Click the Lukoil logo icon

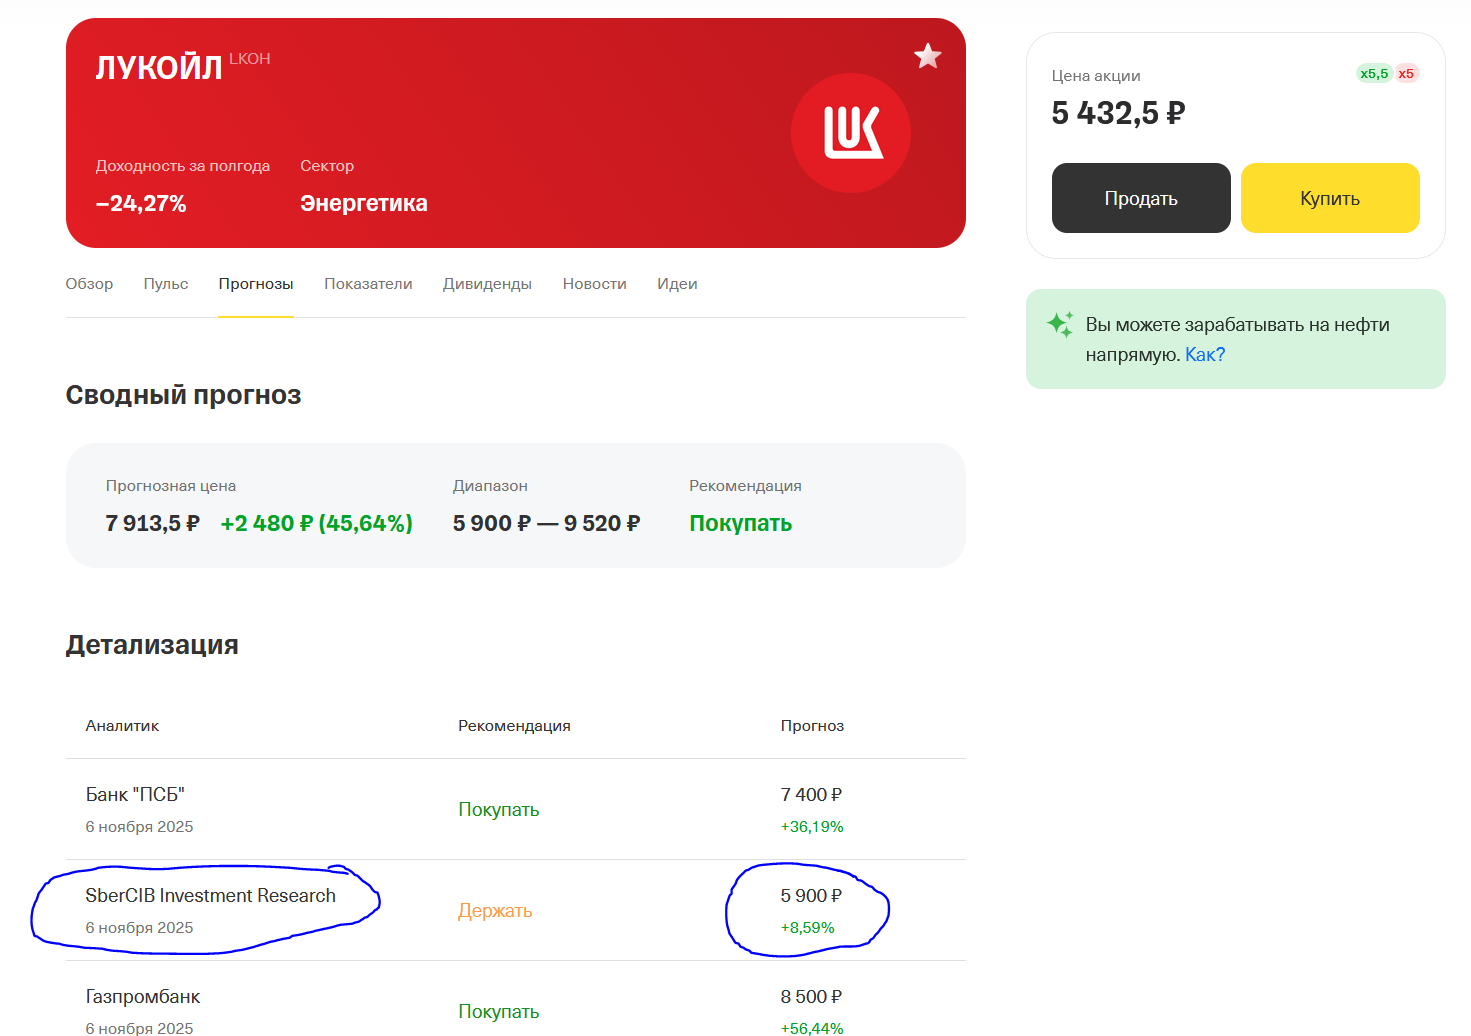(x=851, y=133)
